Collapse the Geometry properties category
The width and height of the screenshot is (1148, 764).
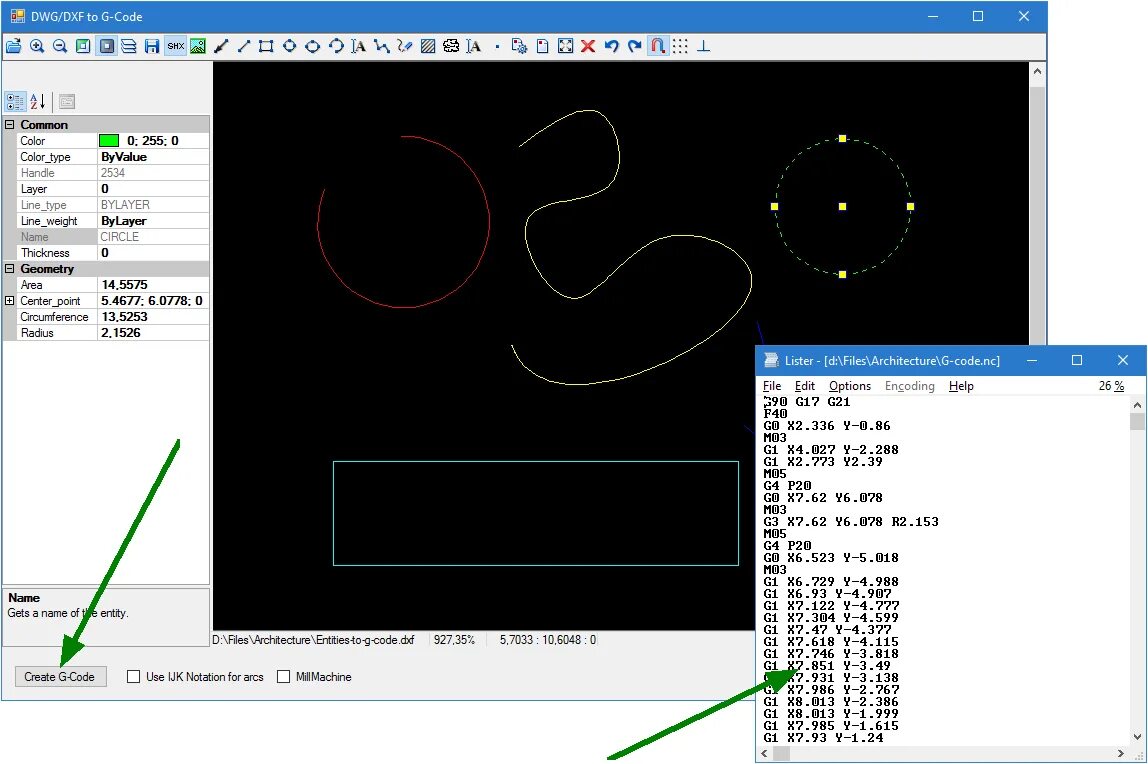tap(9, 268)
